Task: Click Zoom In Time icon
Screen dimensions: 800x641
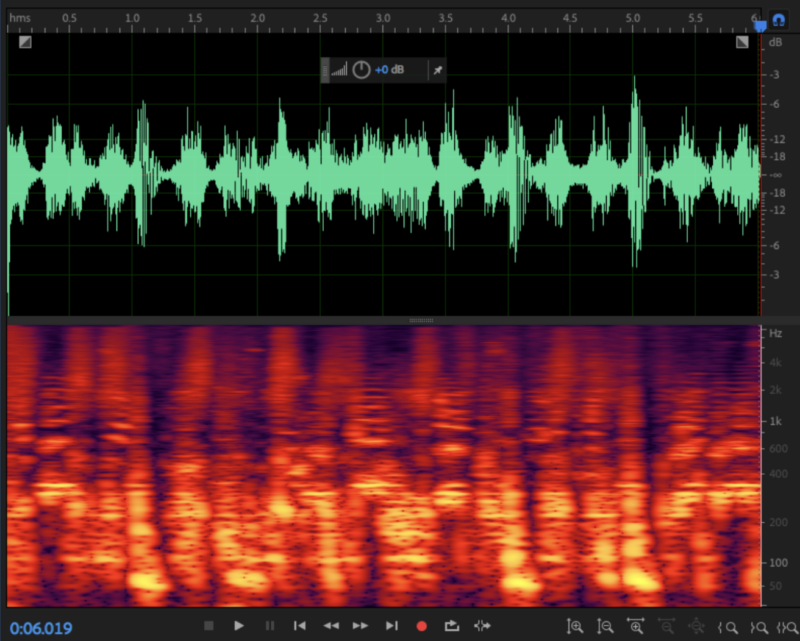Action: click(x=636, y=627)
